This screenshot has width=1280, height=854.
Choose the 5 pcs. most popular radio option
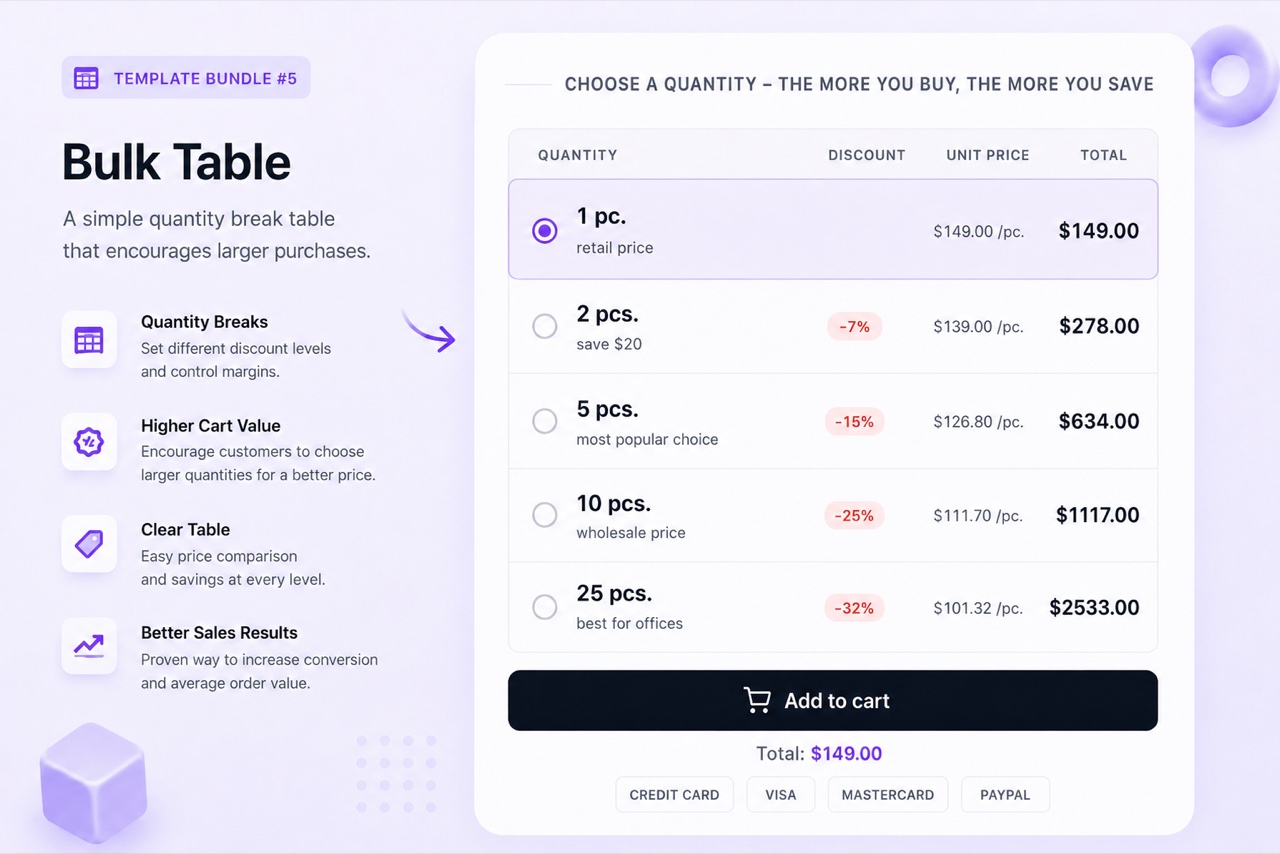pyautogui.click(x=545, y=421)
